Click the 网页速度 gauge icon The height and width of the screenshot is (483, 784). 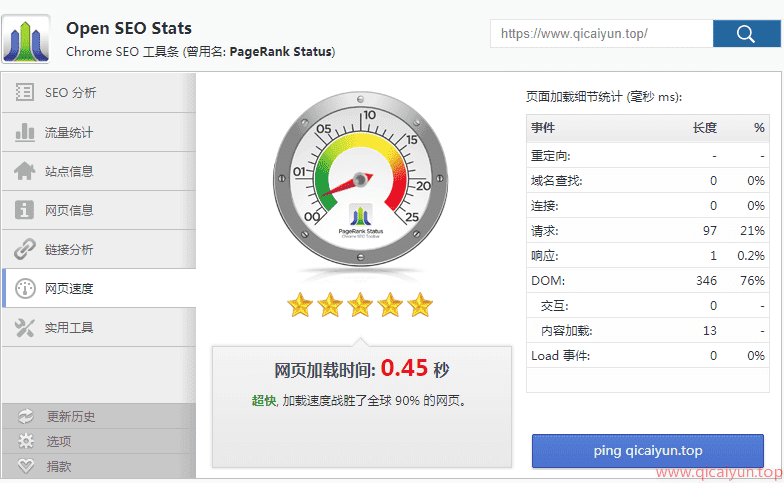coord(25,288)
